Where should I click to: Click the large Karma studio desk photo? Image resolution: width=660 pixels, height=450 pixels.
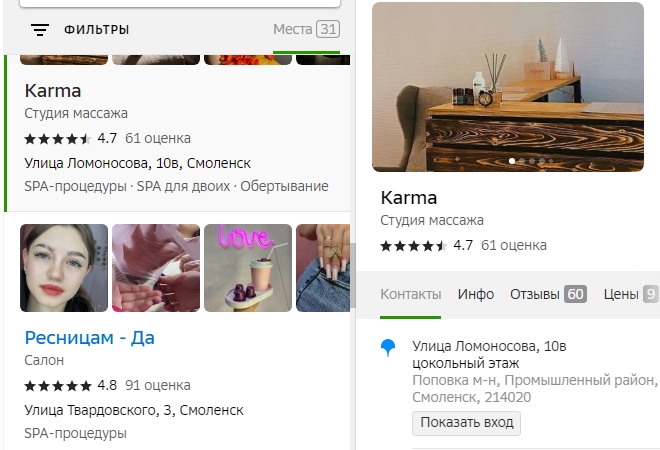pos(508,87)
